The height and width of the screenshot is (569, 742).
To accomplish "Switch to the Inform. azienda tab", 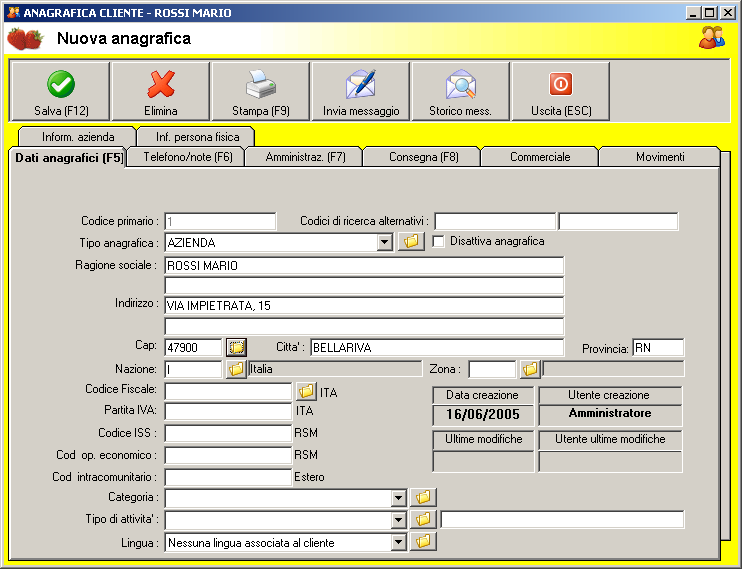I will point(78,137).
